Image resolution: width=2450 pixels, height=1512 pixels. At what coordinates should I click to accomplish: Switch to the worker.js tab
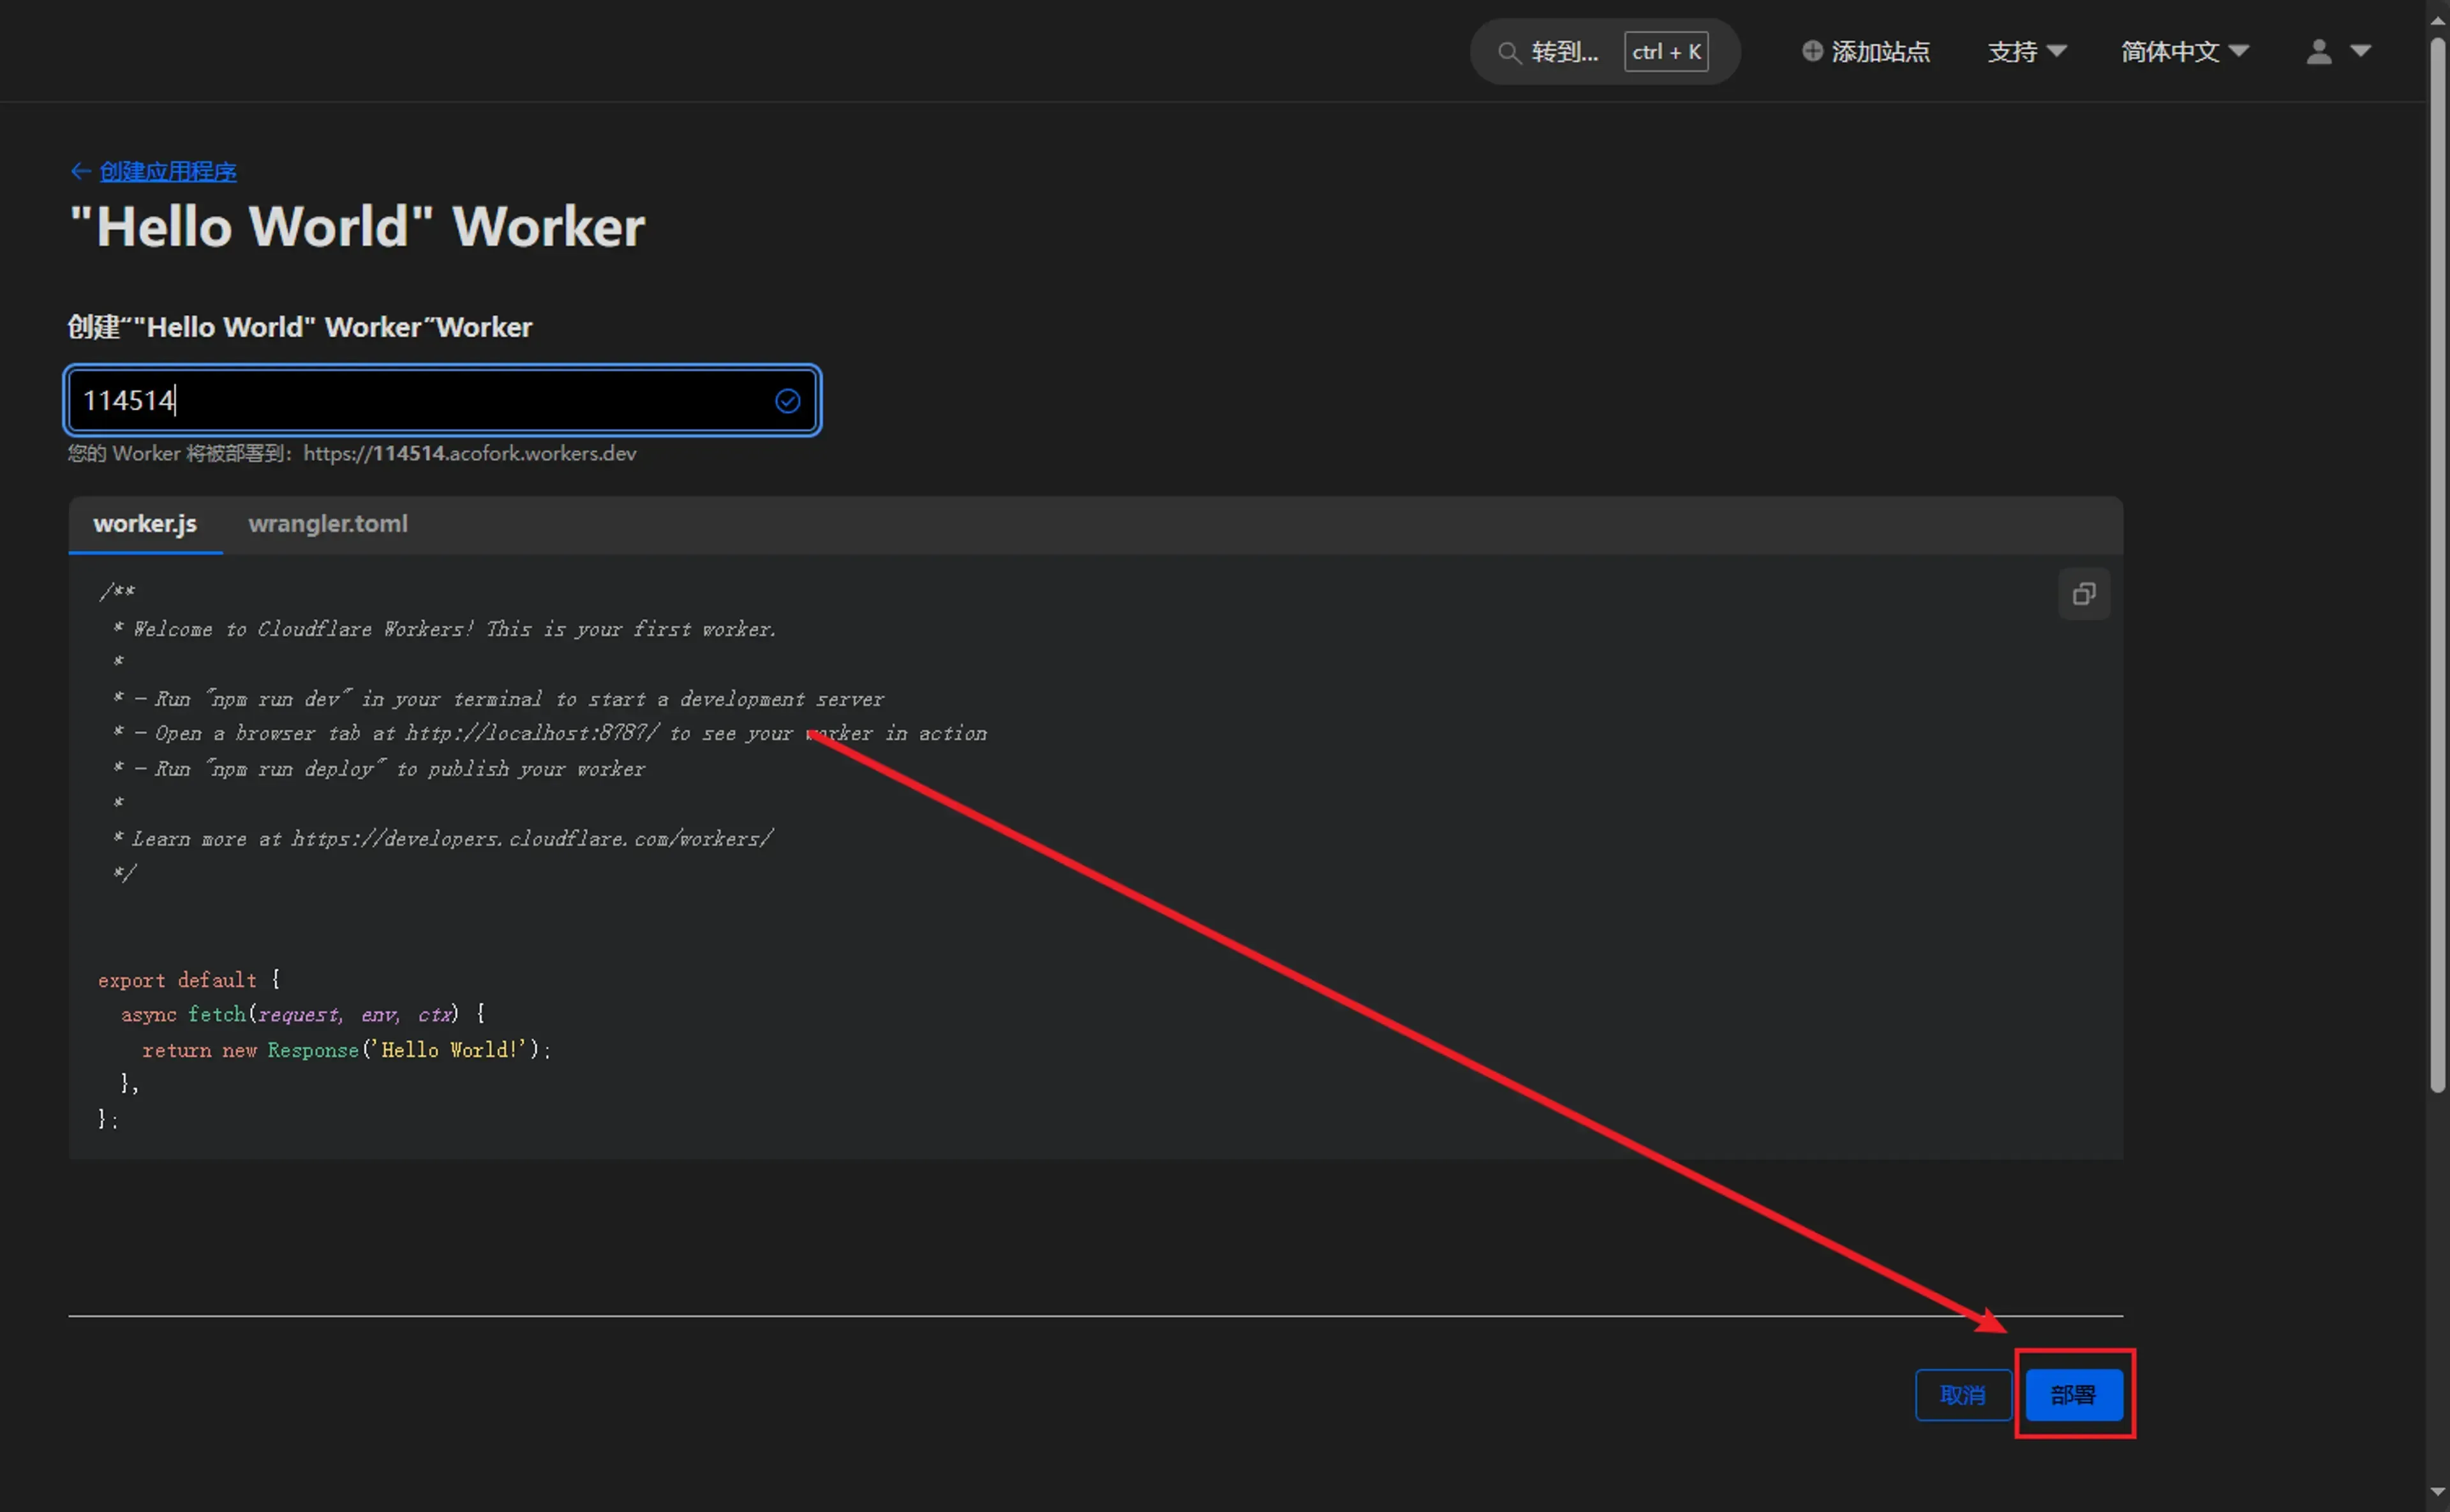[145, 524]
